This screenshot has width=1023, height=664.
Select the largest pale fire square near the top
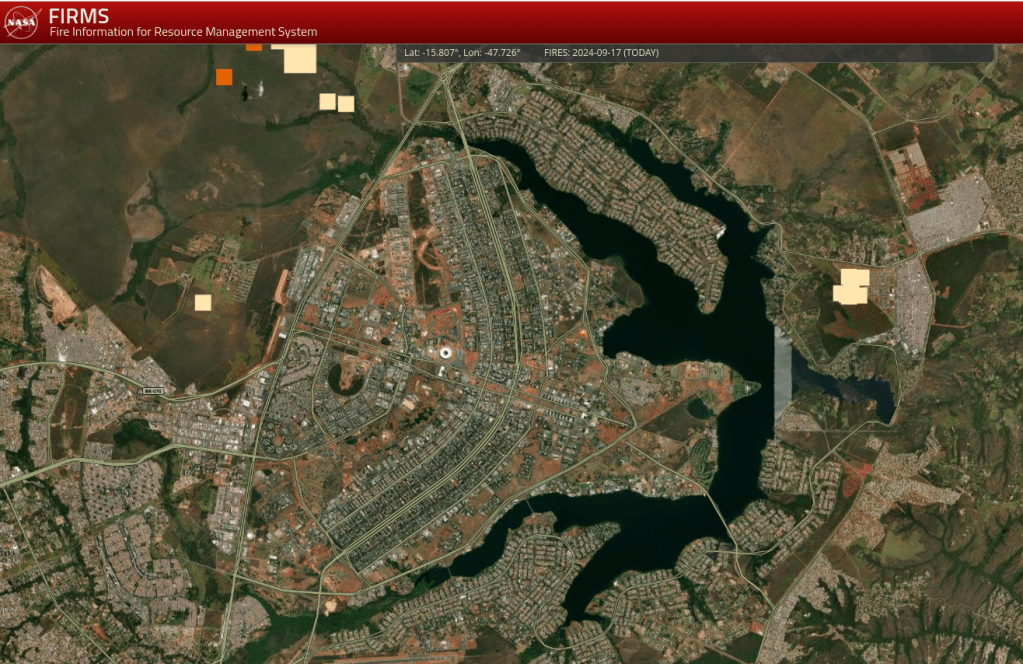[299, 59]
